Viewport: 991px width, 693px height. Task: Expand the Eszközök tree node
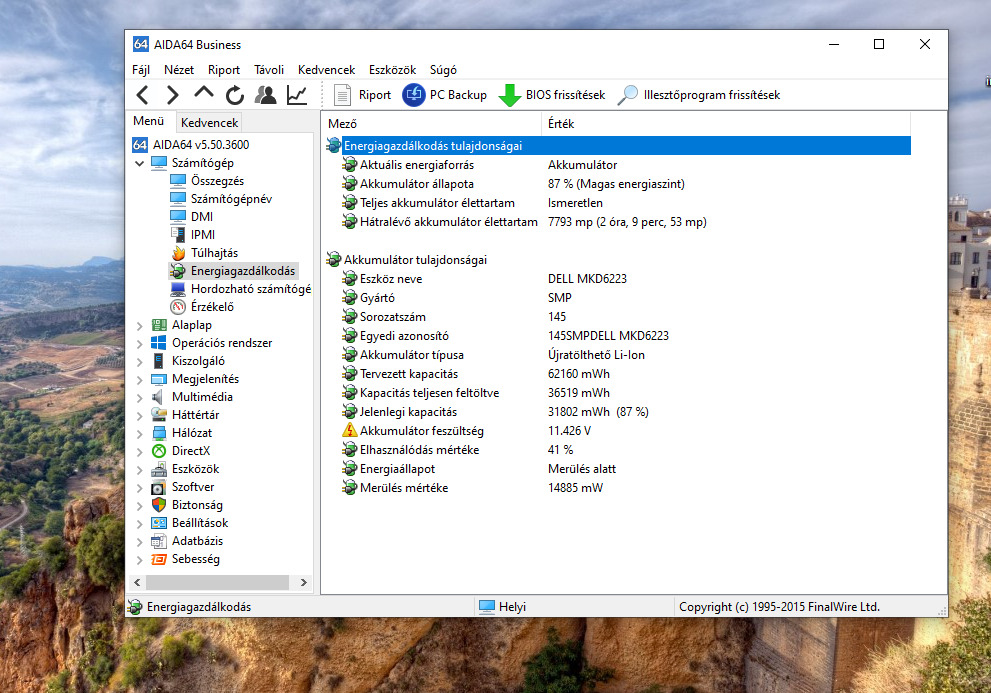coord(140,470)
